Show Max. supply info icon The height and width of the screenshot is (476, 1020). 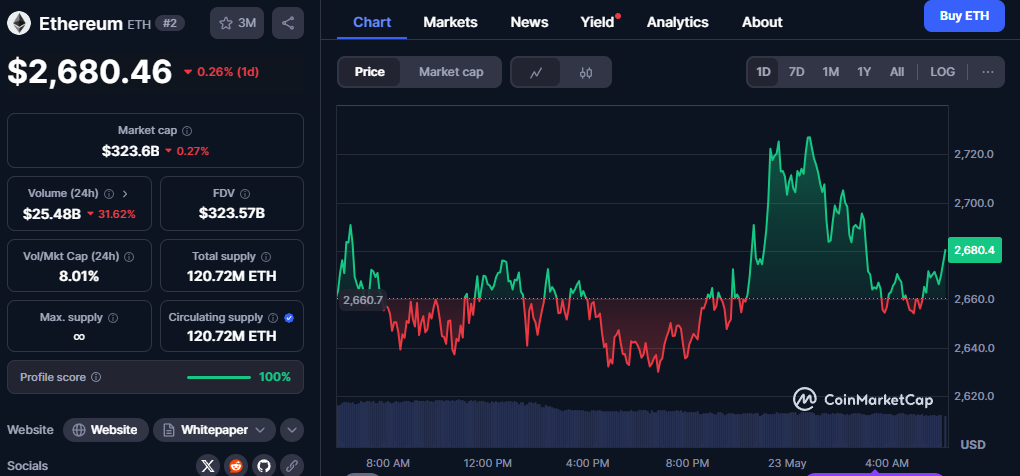coord(113,318)
